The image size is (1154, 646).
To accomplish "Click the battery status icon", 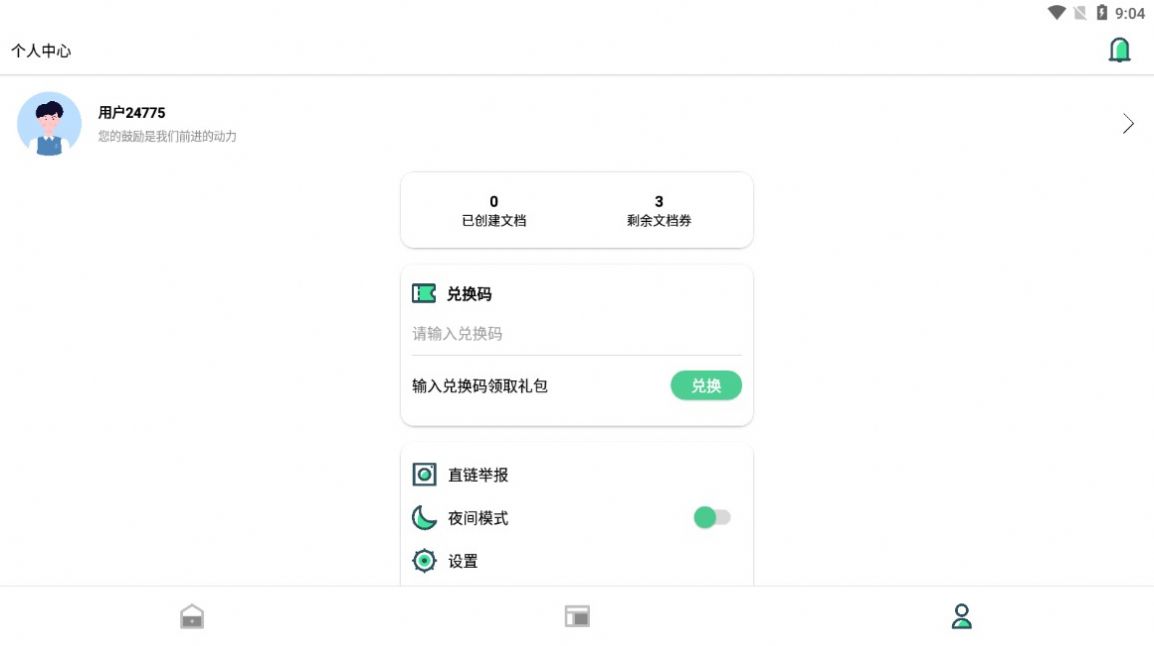I will pyautogui.click(x=1100, y=13).
